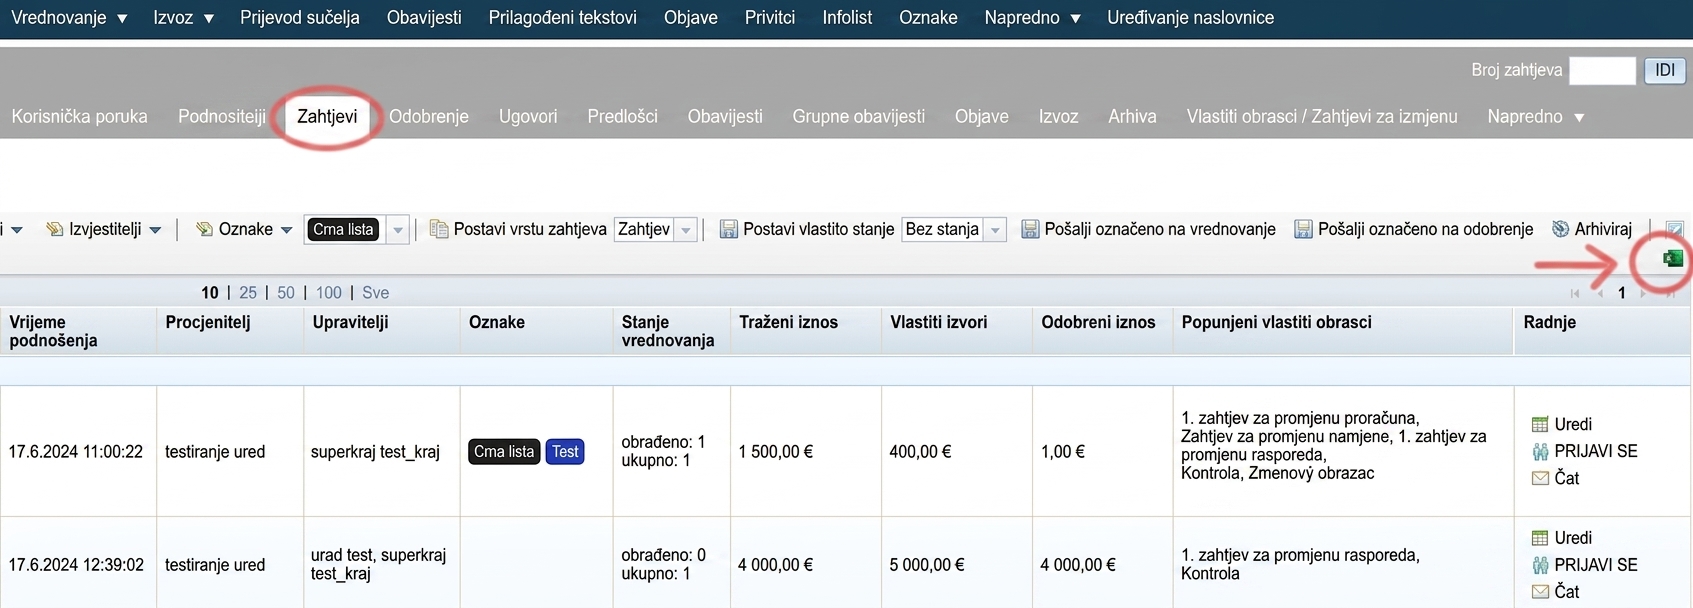The width and height of the screenshot is (1693, 608).
Task: Open Oznake in the top menu bar
Action: point(928,18)
